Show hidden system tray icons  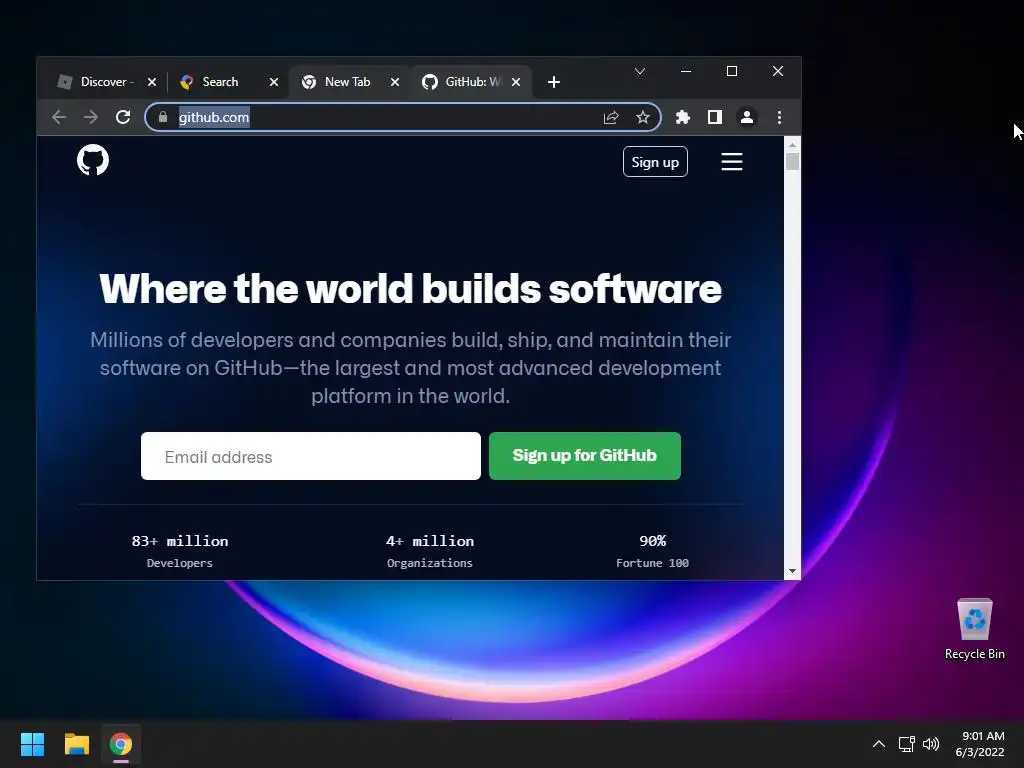879,744
